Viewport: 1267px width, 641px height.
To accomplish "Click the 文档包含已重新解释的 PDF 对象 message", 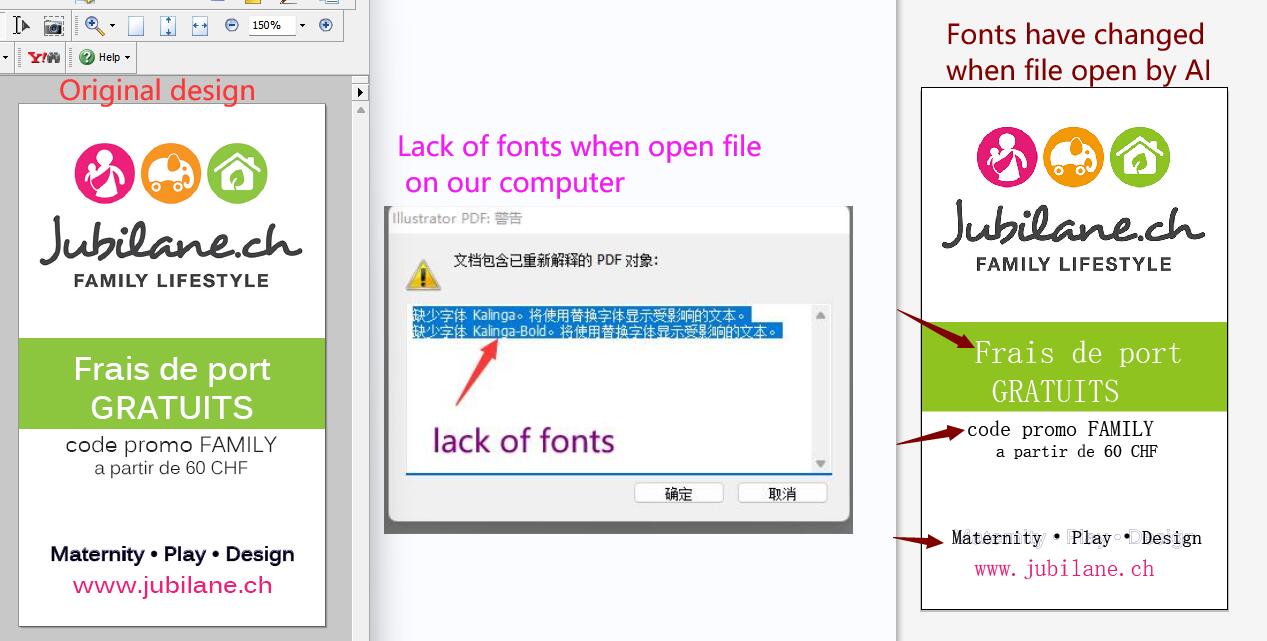I will (556, 260).
